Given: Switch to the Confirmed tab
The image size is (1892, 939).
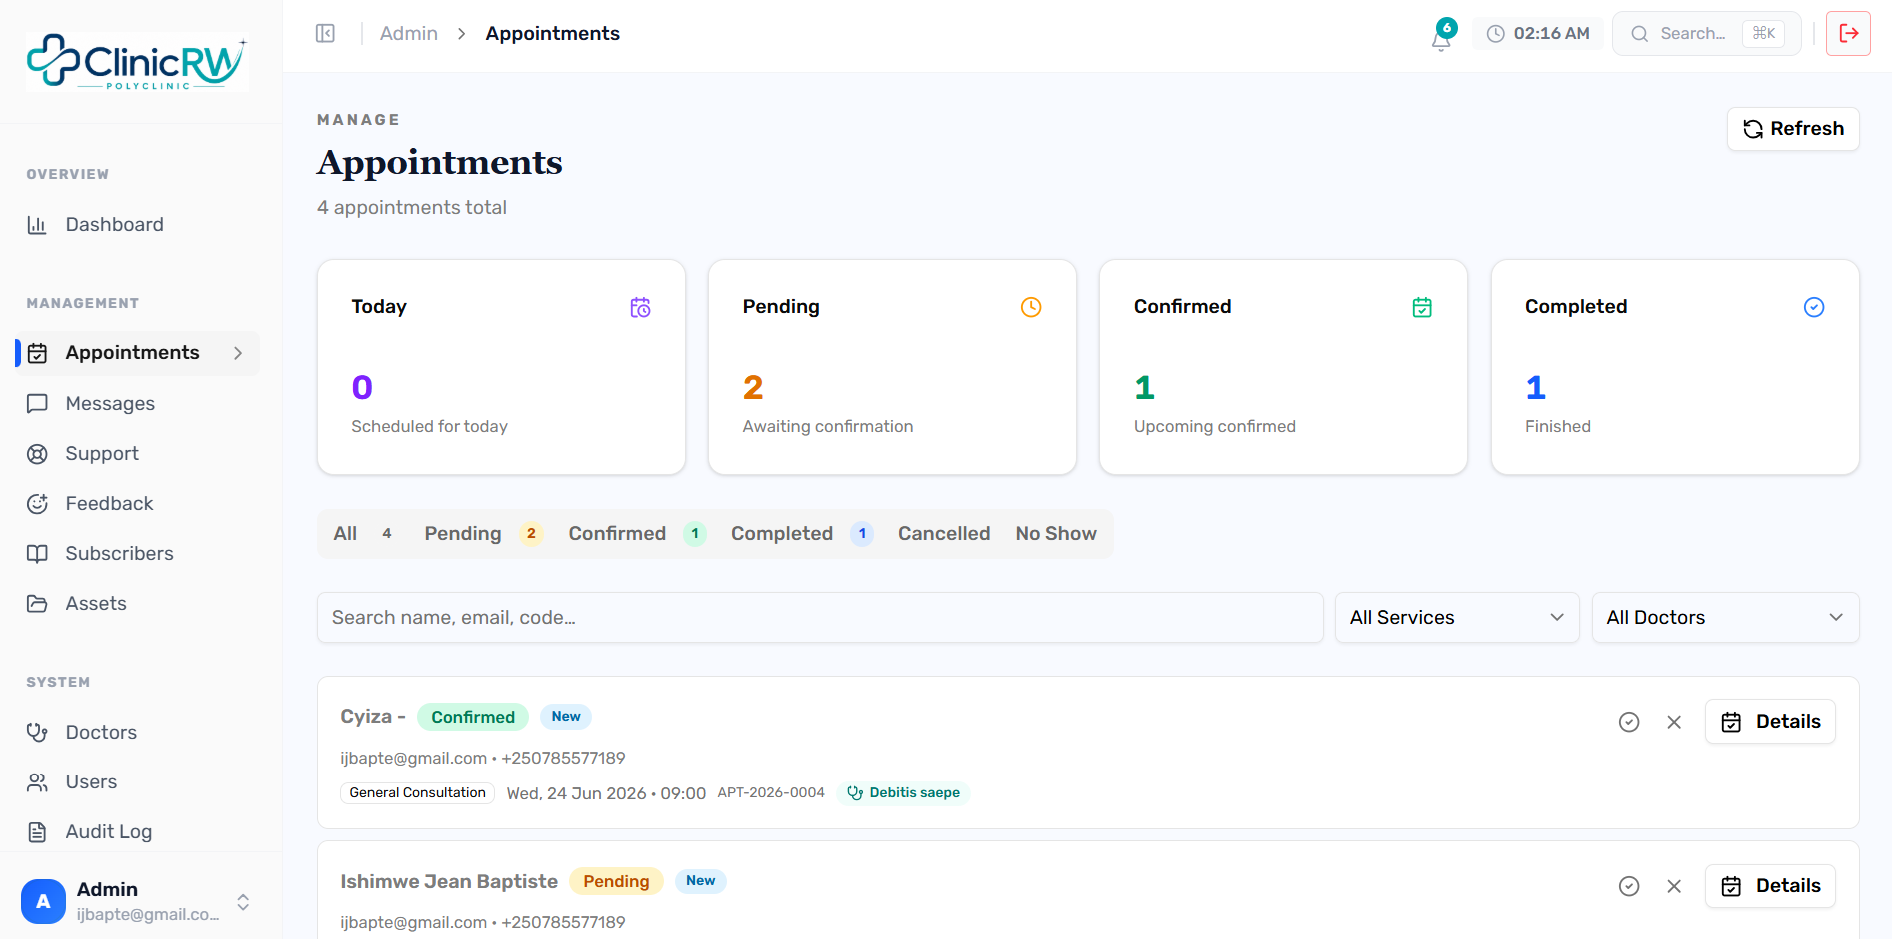Looking at the screenshot, I should pyautogui.click(x=637, y=534).
